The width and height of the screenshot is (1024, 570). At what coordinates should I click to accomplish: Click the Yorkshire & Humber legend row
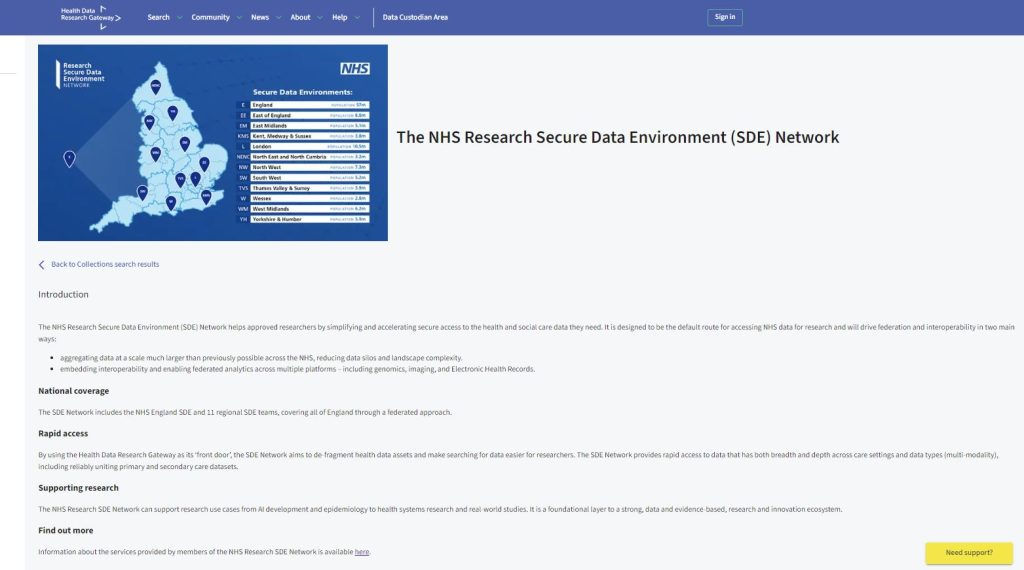(x=303, y=219)
